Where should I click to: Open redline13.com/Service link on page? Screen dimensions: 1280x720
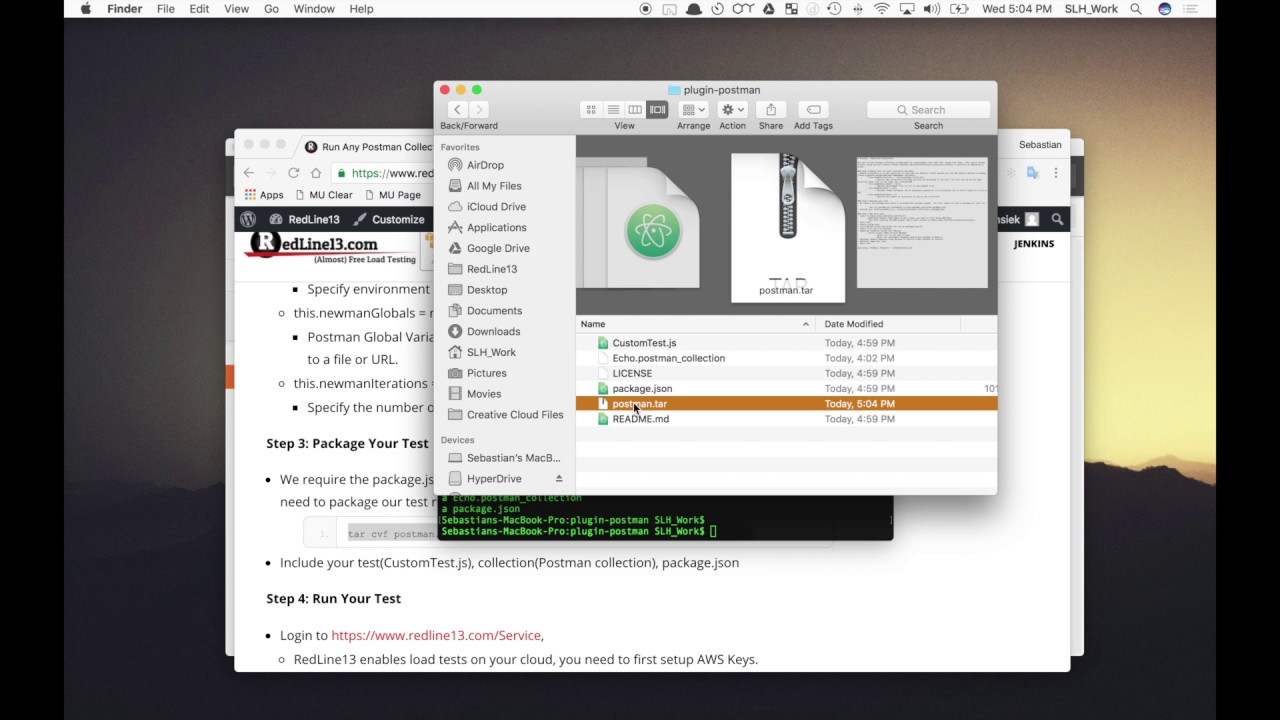436,635
